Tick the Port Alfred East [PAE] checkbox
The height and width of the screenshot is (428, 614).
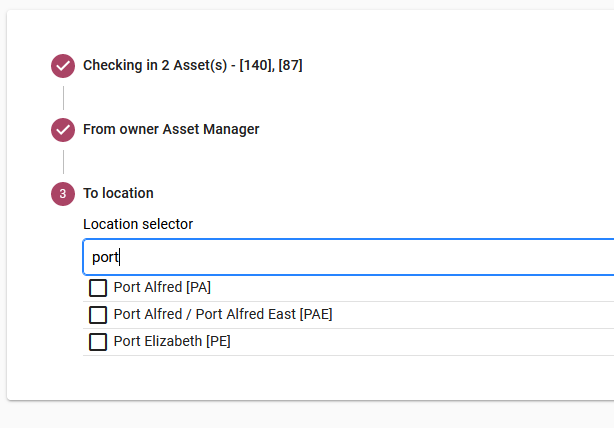pyautogui.click(x=98, y=315)
